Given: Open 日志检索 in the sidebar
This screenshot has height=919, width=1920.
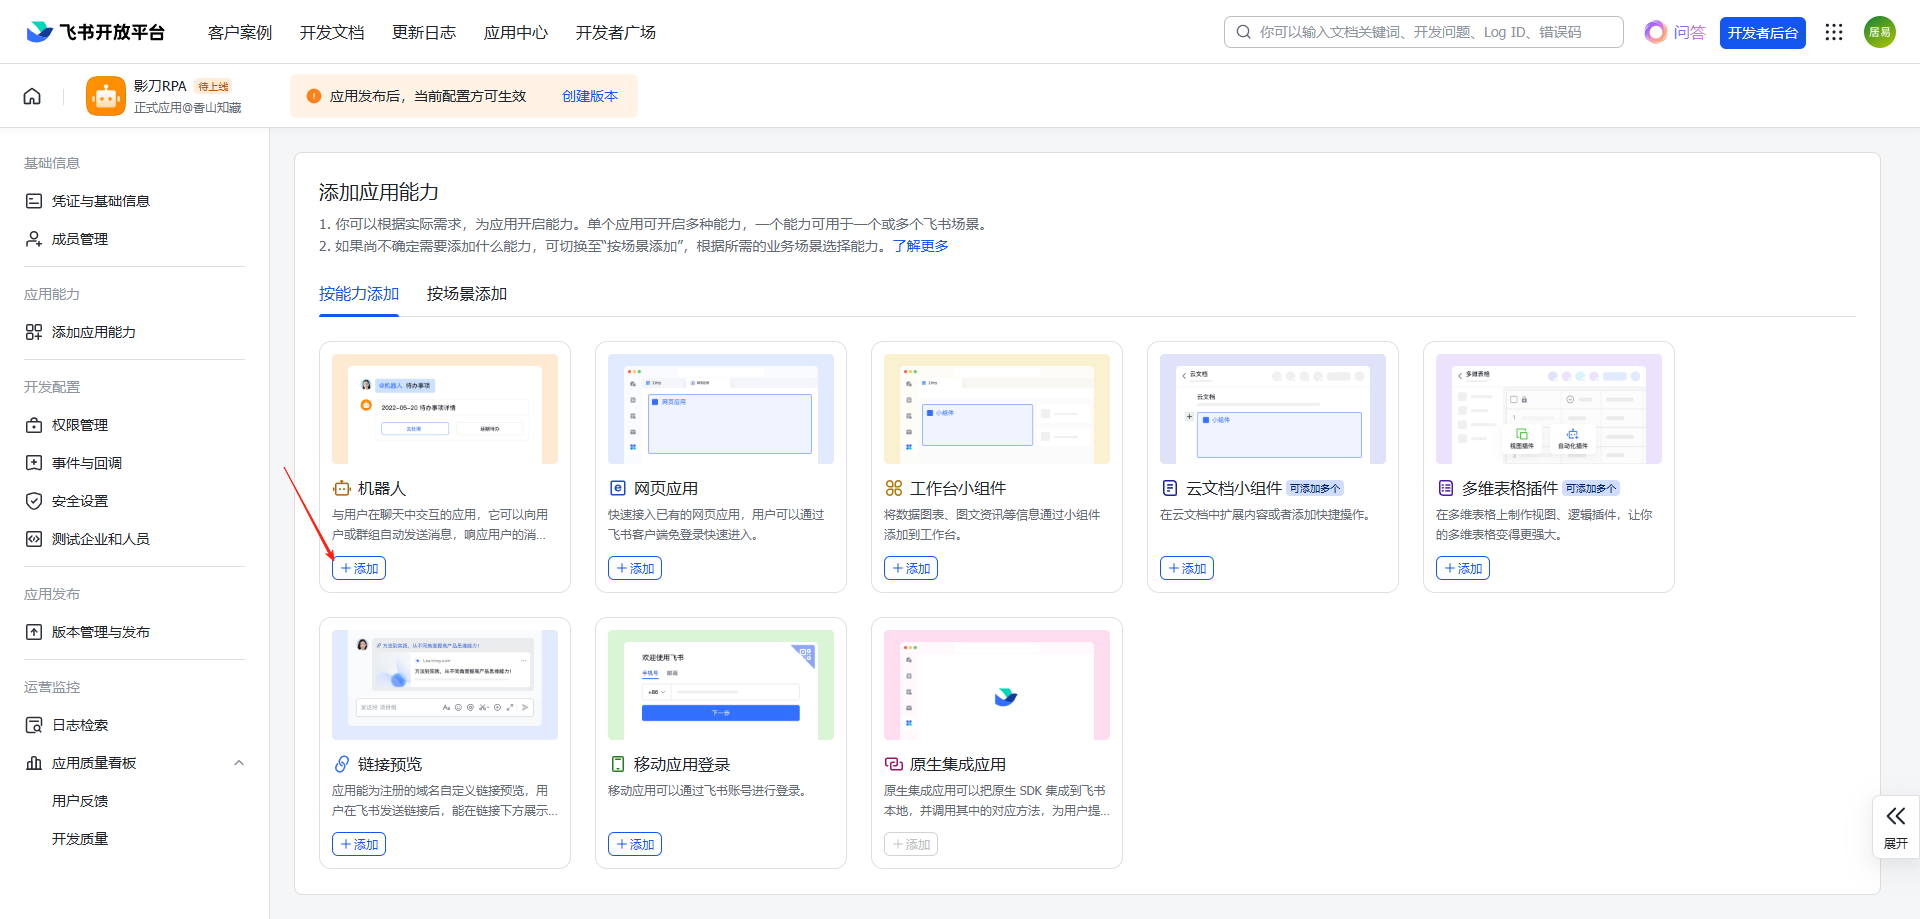Looking at the screenshot, I should (x=80, y=725).
